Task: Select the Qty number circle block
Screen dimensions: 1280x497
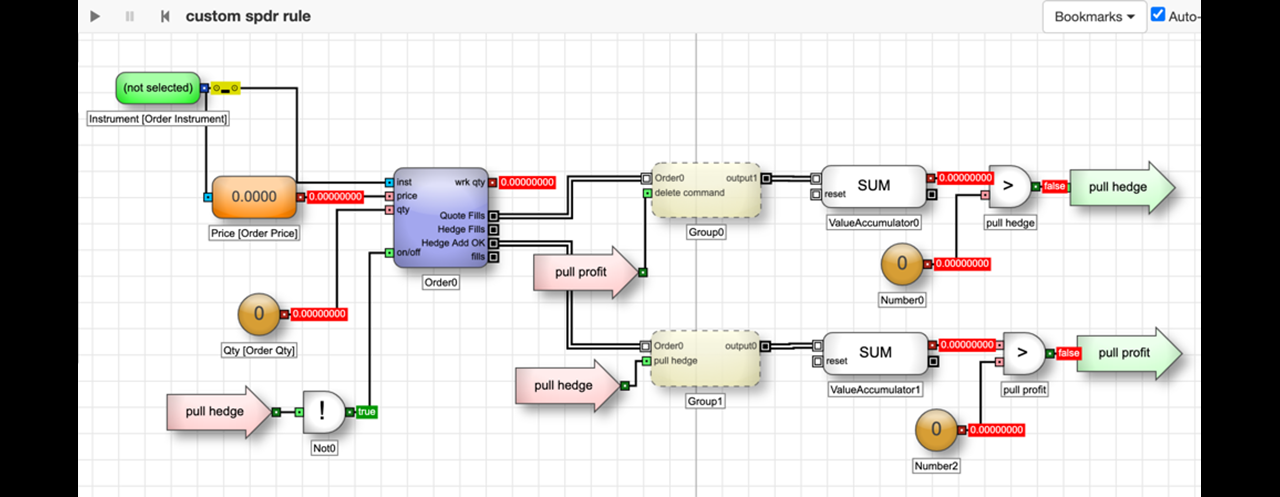Action: coord(259,314)
